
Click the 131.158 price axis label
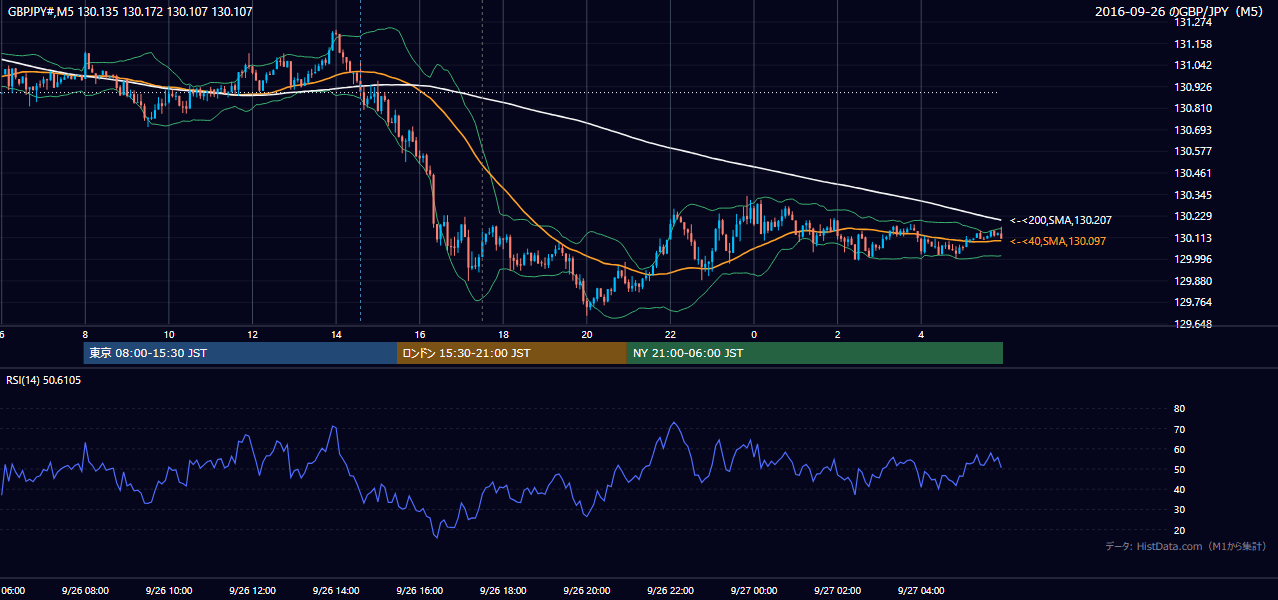1193,44
